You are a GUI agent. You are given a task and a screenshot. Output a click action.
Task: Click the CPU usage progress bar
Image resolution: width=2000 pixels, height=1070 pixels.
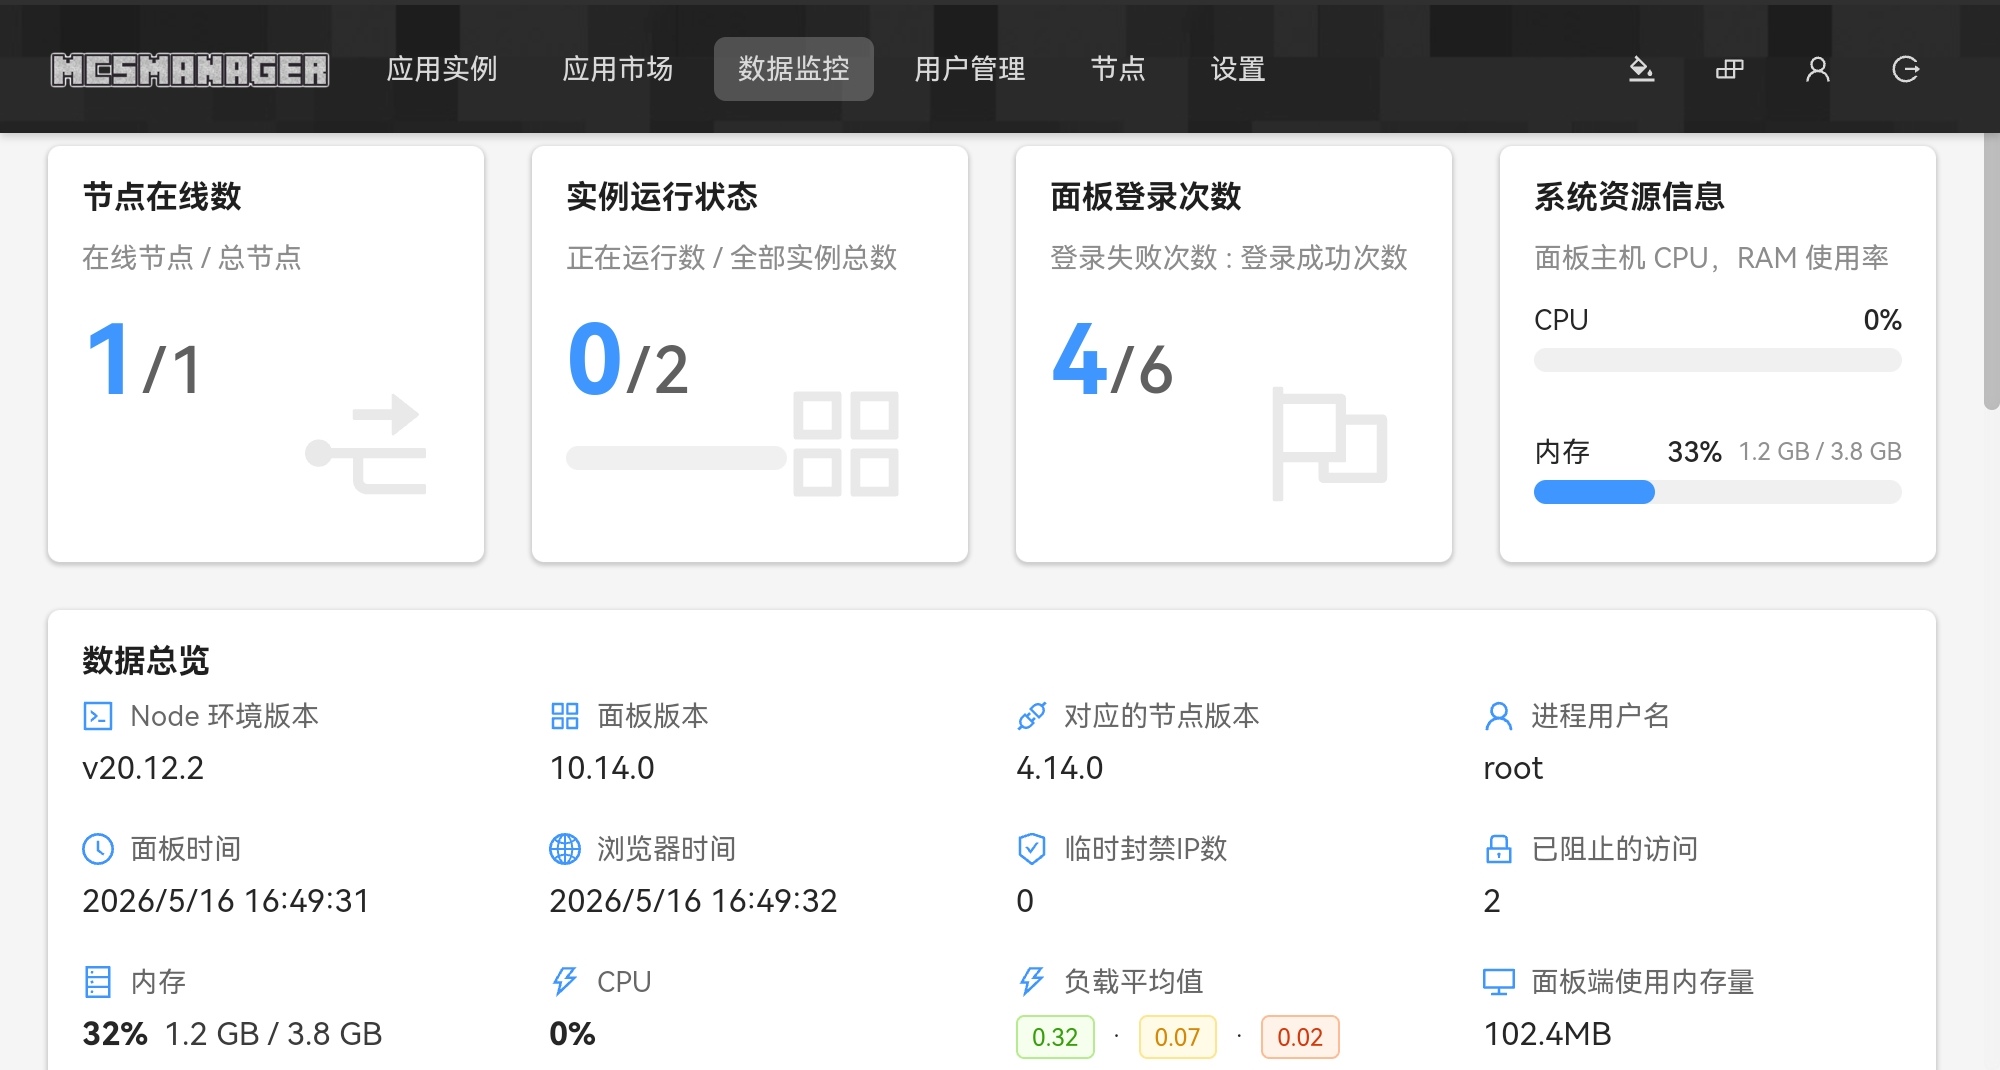[1717, 360]
